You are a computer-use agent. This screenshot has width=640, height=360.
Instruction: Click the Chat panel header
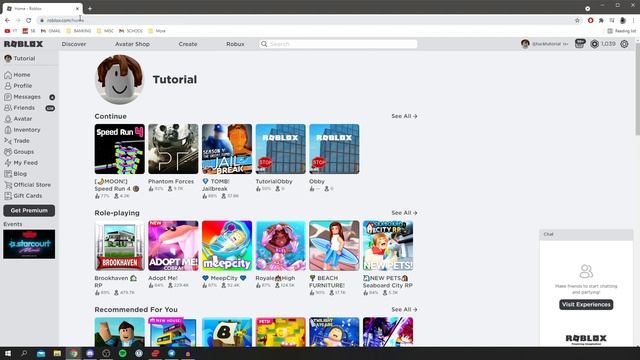(586, 234)
